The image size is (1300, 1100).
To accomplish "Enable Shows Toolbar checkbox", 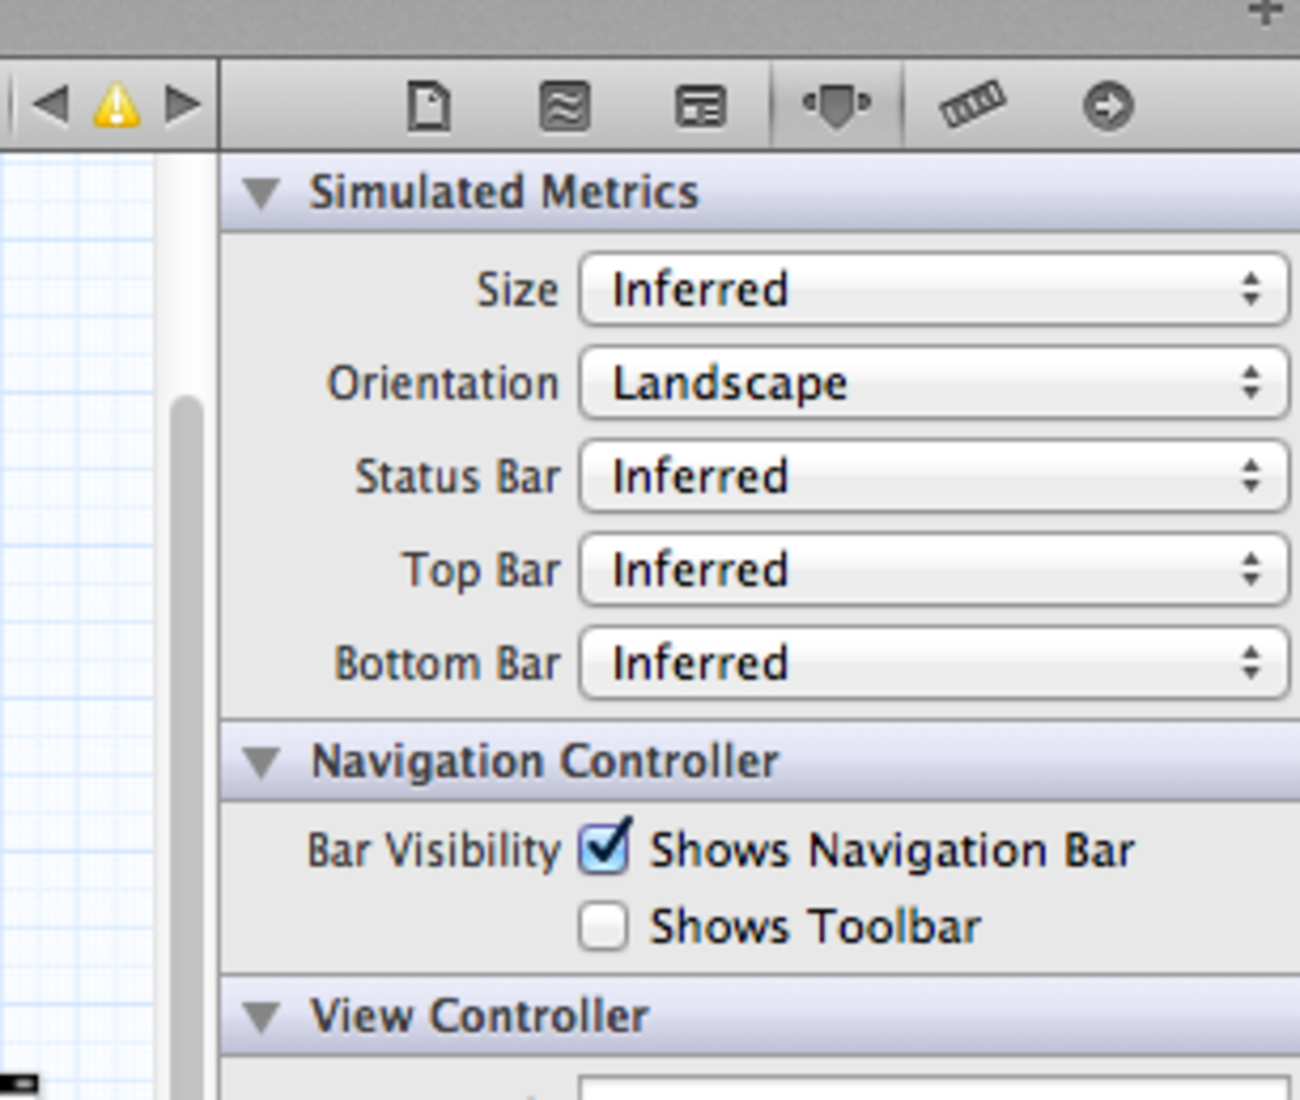I will click(604, 927).
